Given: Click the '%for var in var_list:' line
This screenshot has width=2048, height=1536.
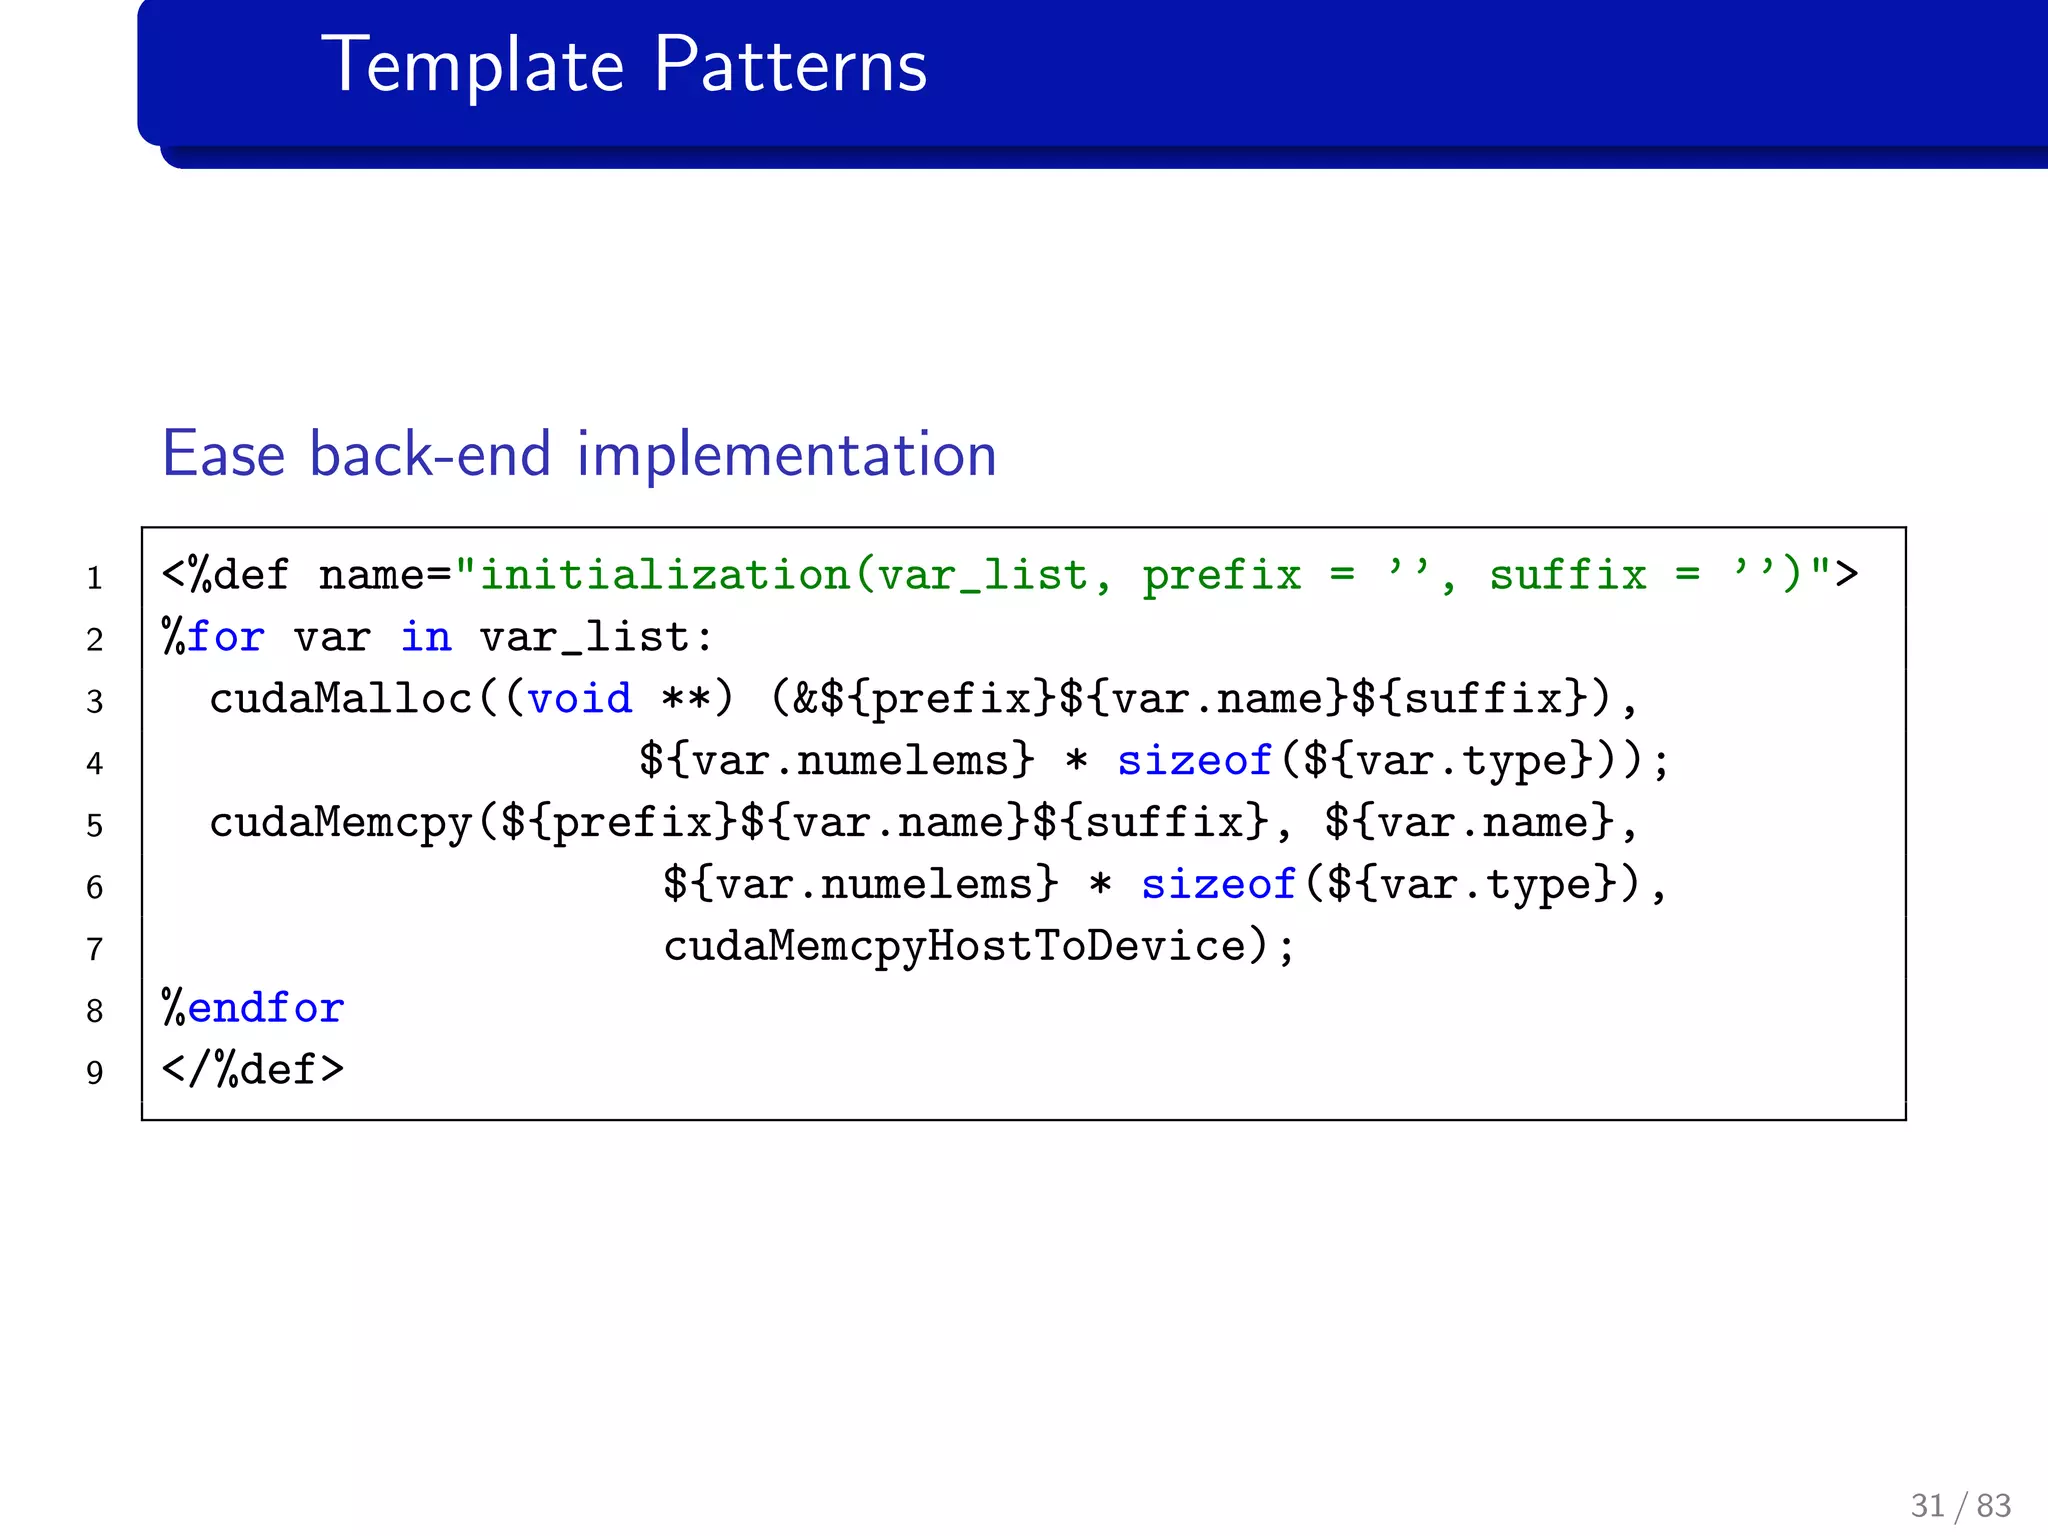Looking at the screenshot, I should (x=438, y=637).
